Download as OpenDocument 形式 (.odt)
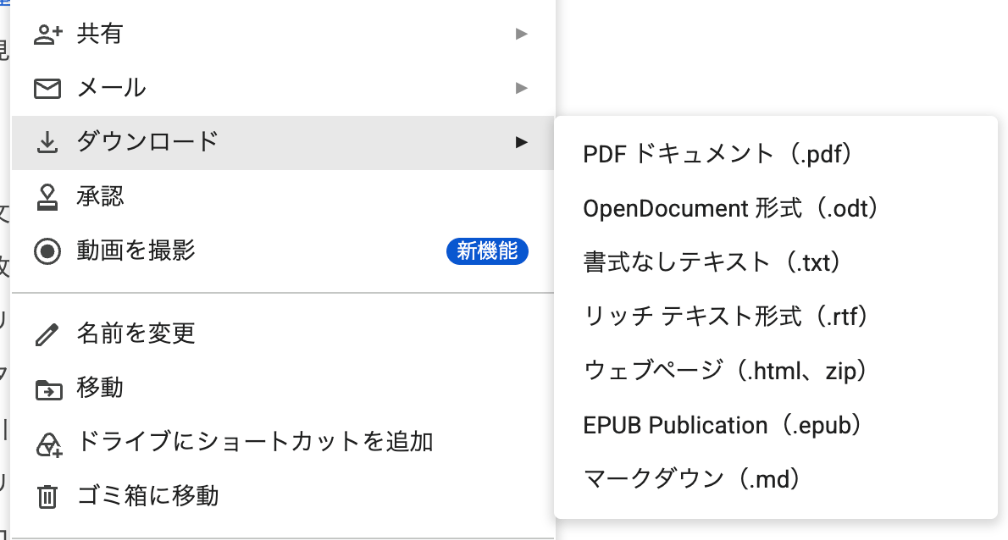This screenshot has height=540, width=1008. pos(776,208)
